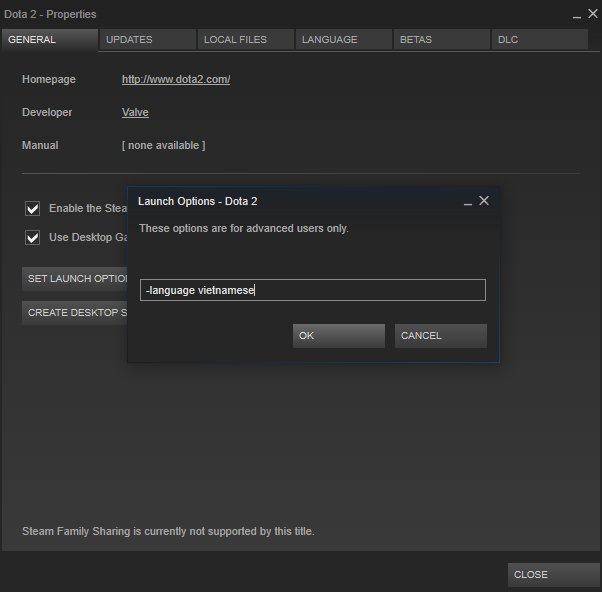Click the 'These options are for advanced users only.' text
Viewport: 602px width, 592px height.
[x=244, y=228]
